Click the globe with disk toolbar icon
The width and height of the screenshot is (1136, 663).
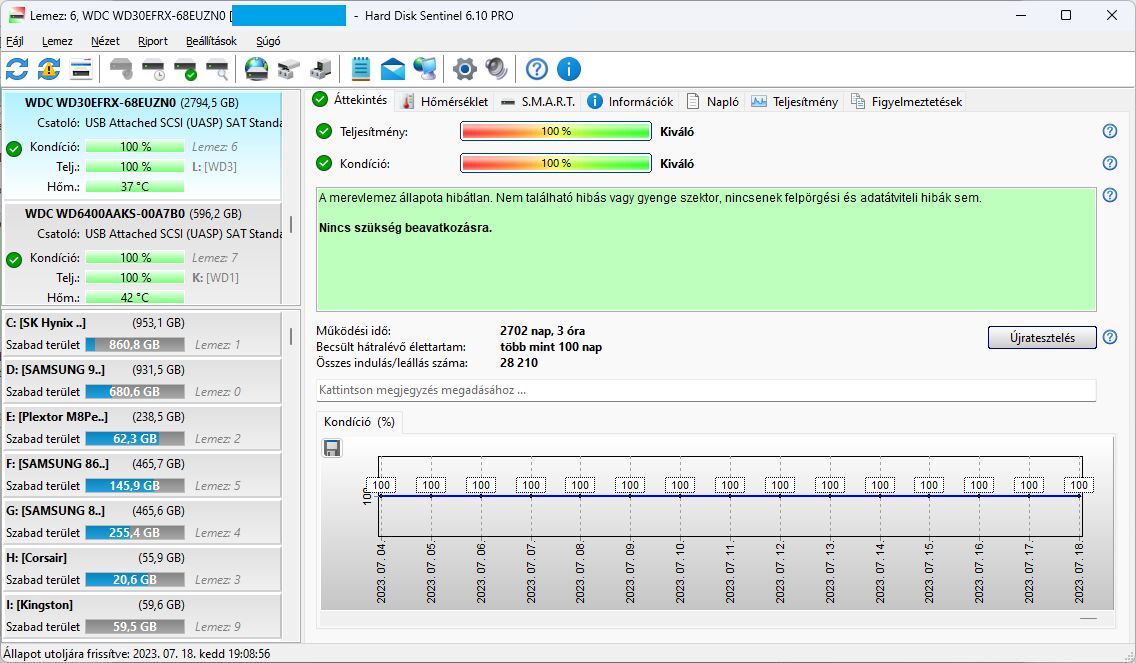256,70
